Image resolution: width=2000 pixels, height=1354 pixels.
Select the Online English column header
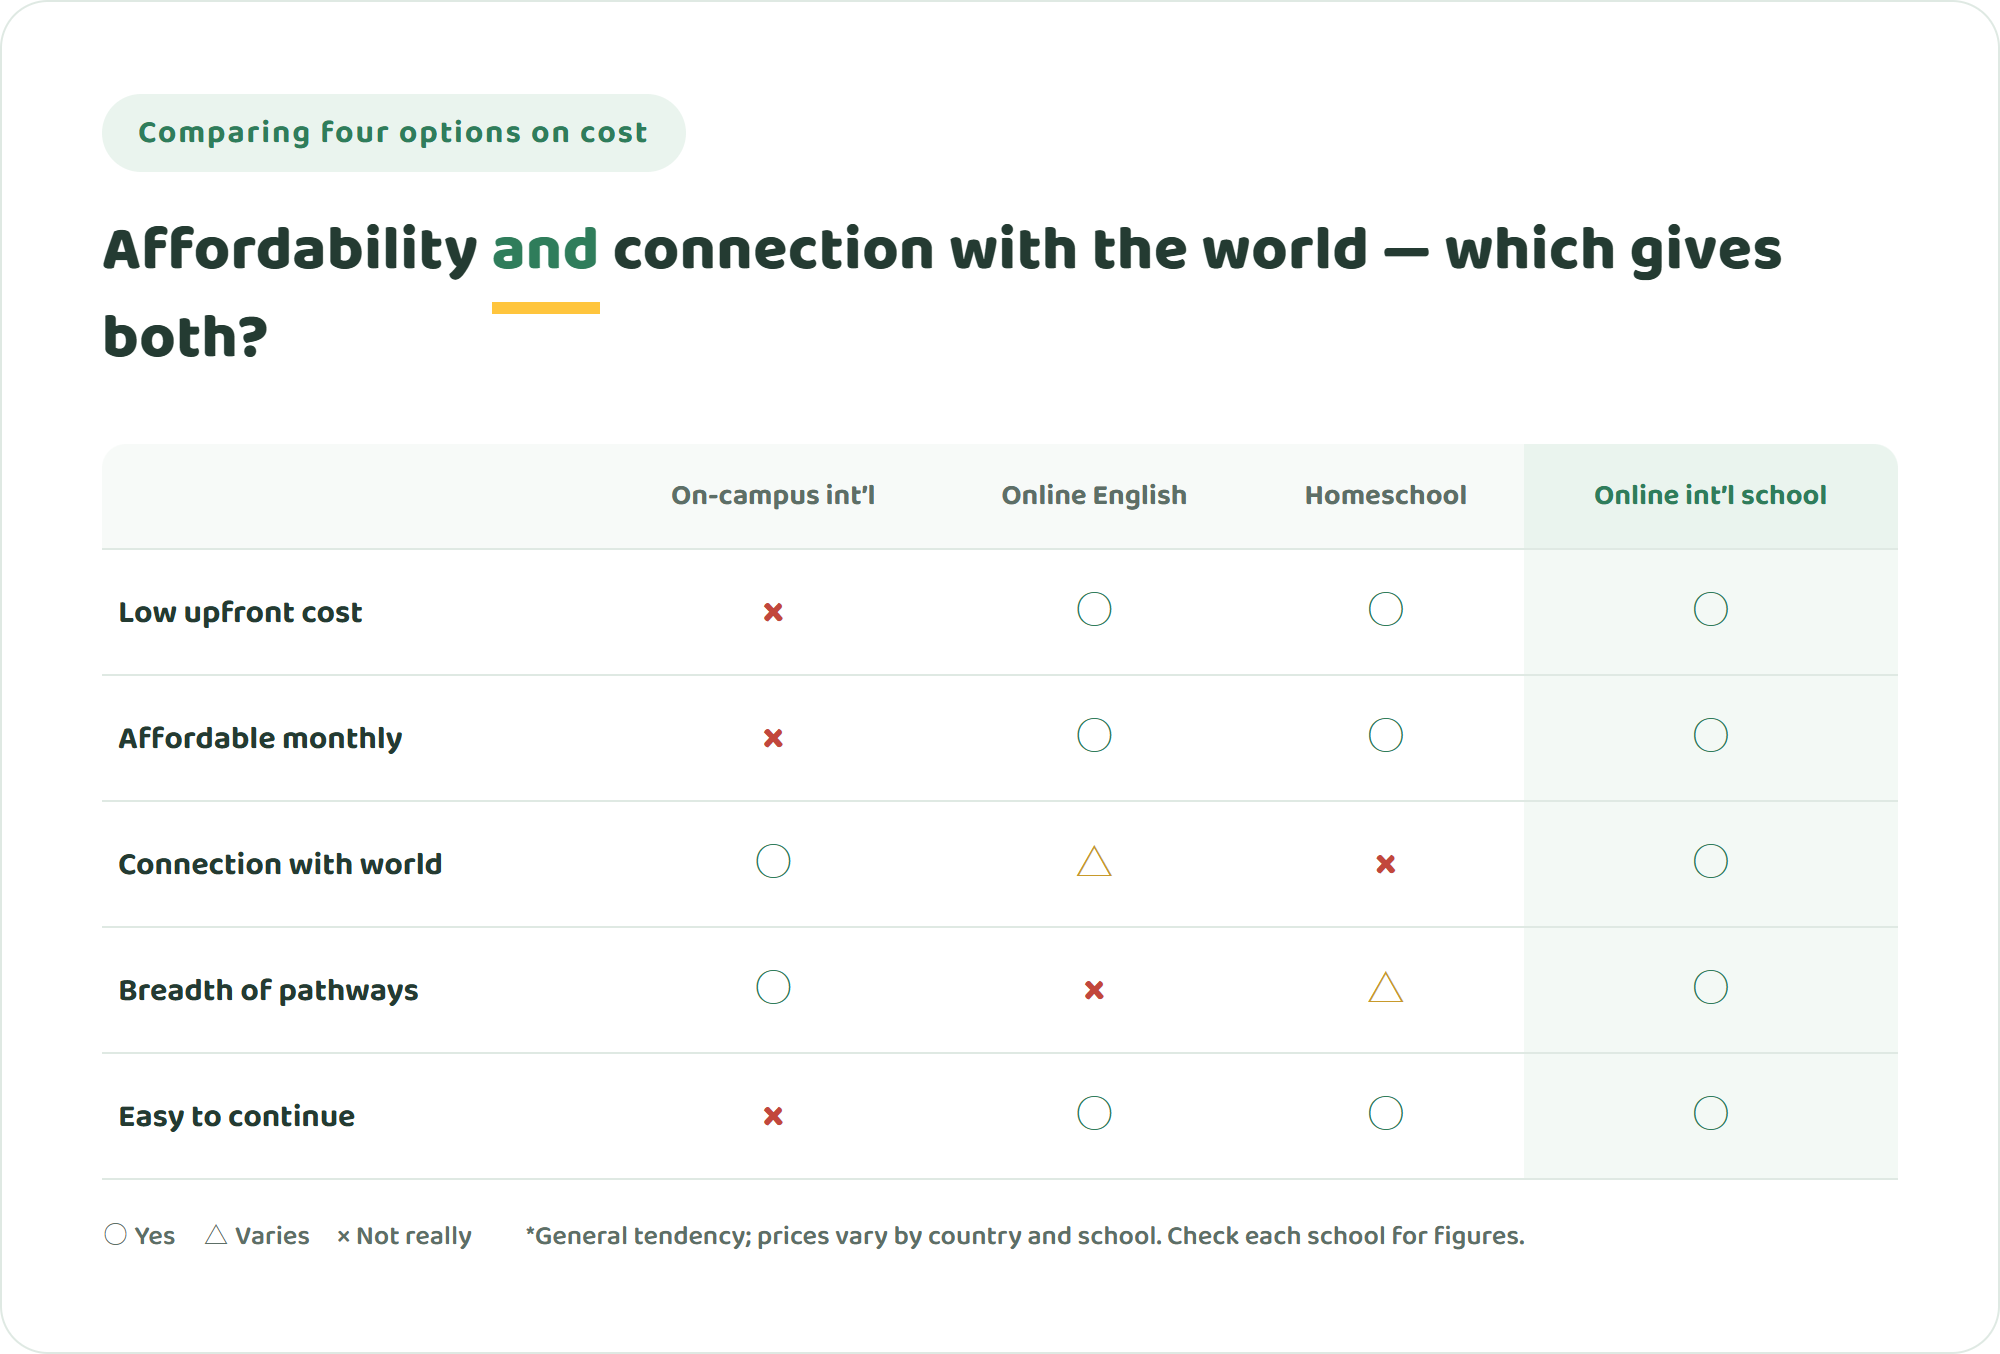pyautogui.click(x=1094, y=495)
